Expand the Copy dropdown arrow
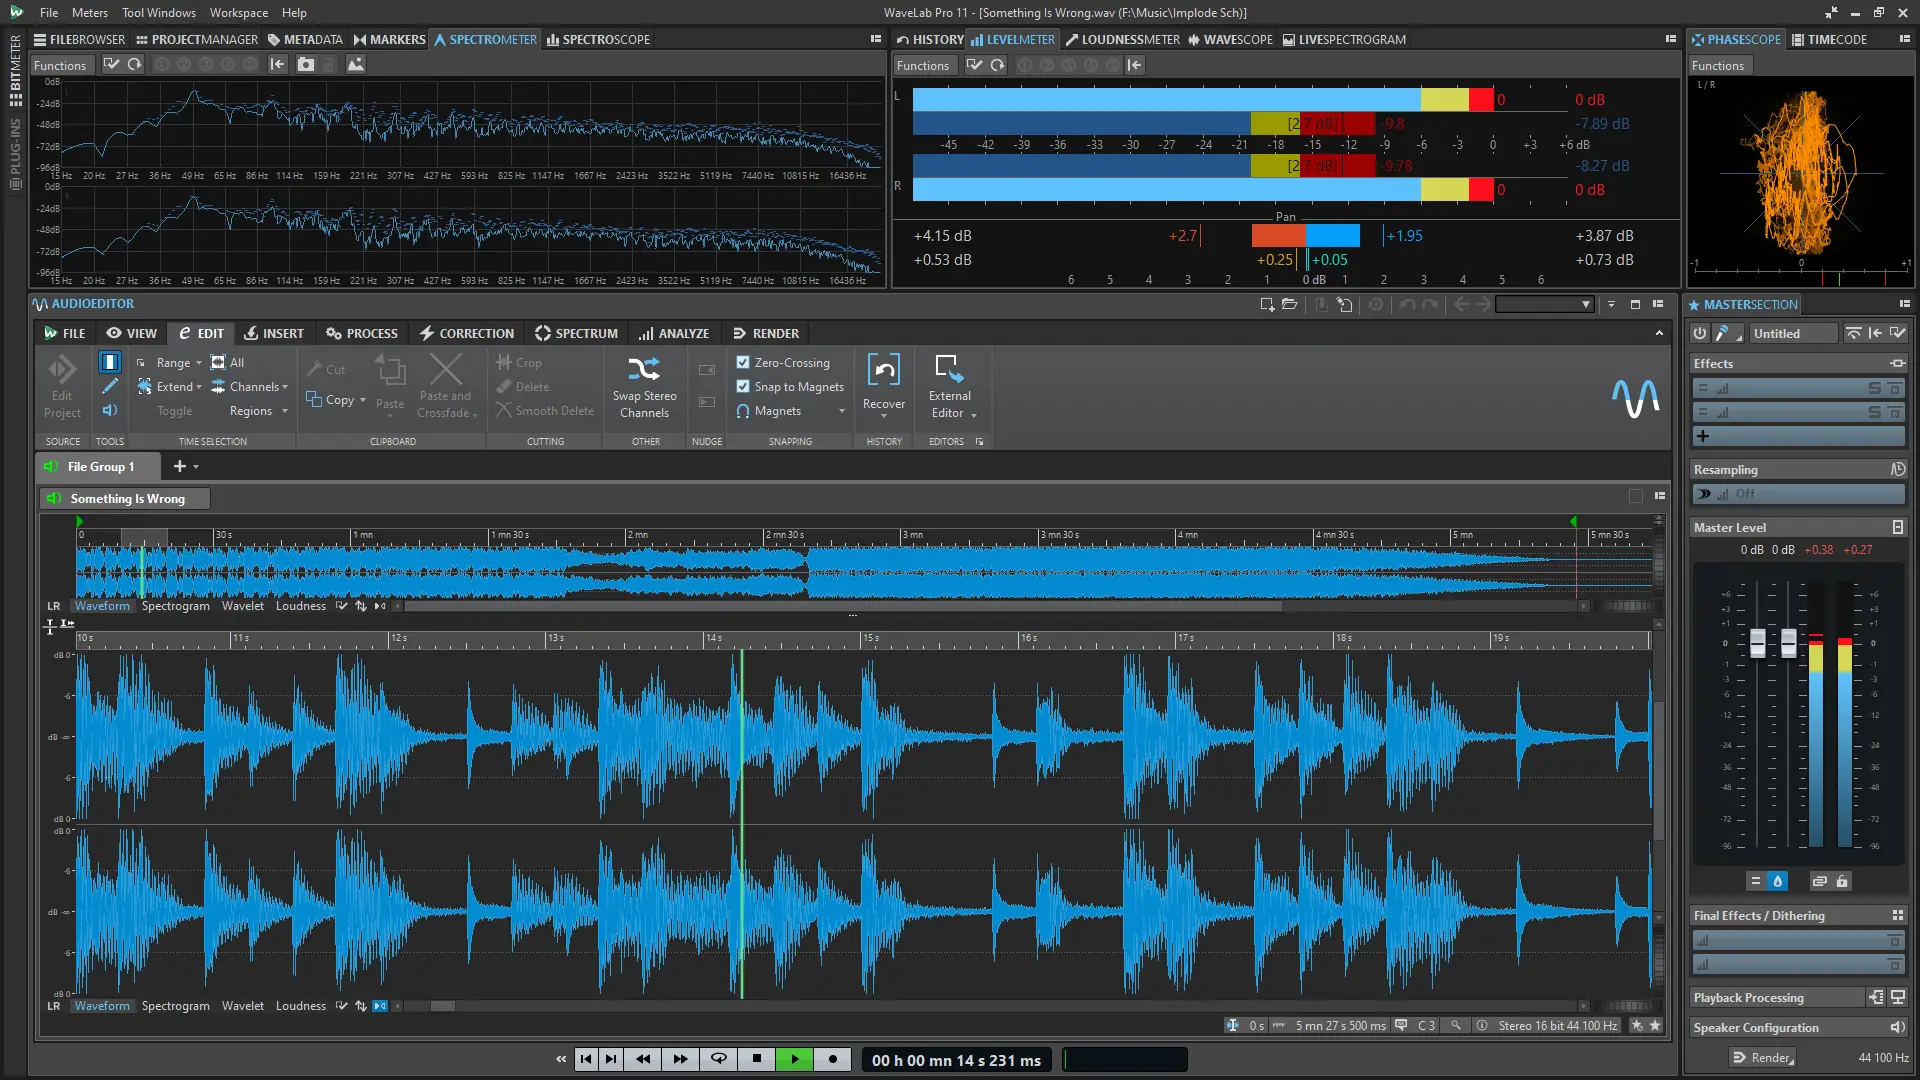The width and height of the screenshot is (1920, 1080). pyautogui.click(x=363, y=400)
